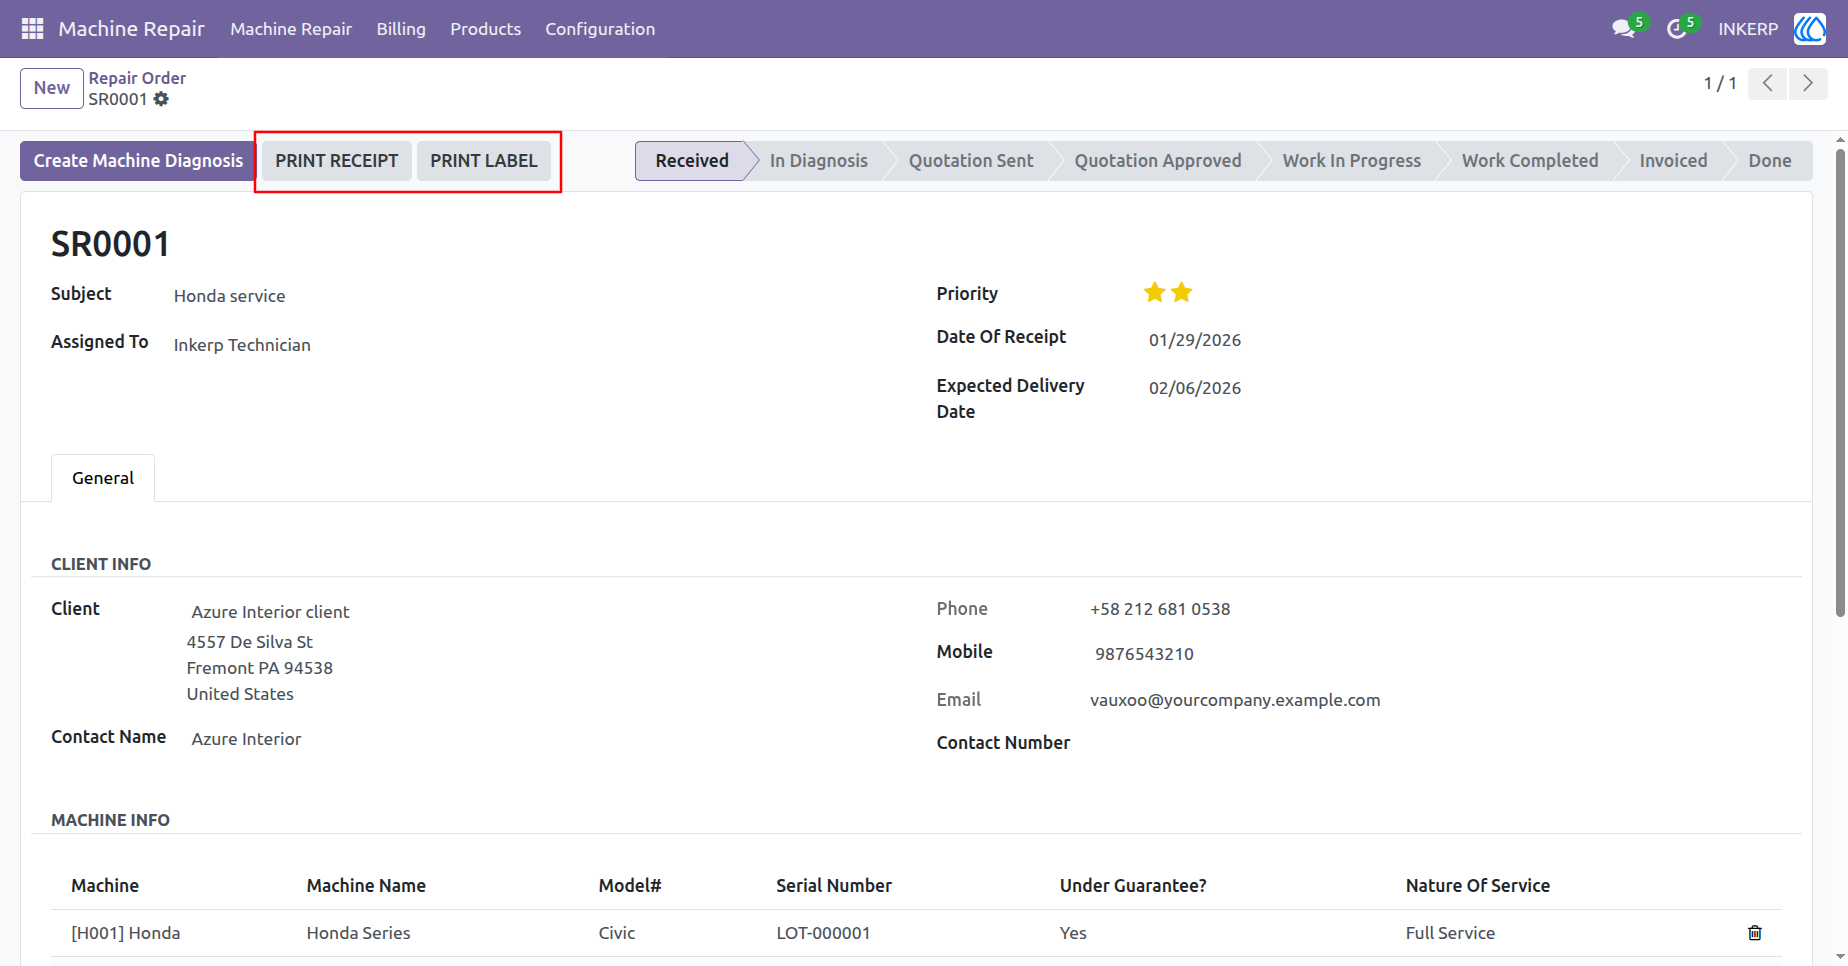Open the Repair Order breadcrumb link
The height and width of the screenshot is (966, 1848).
[x=137, y=78]
